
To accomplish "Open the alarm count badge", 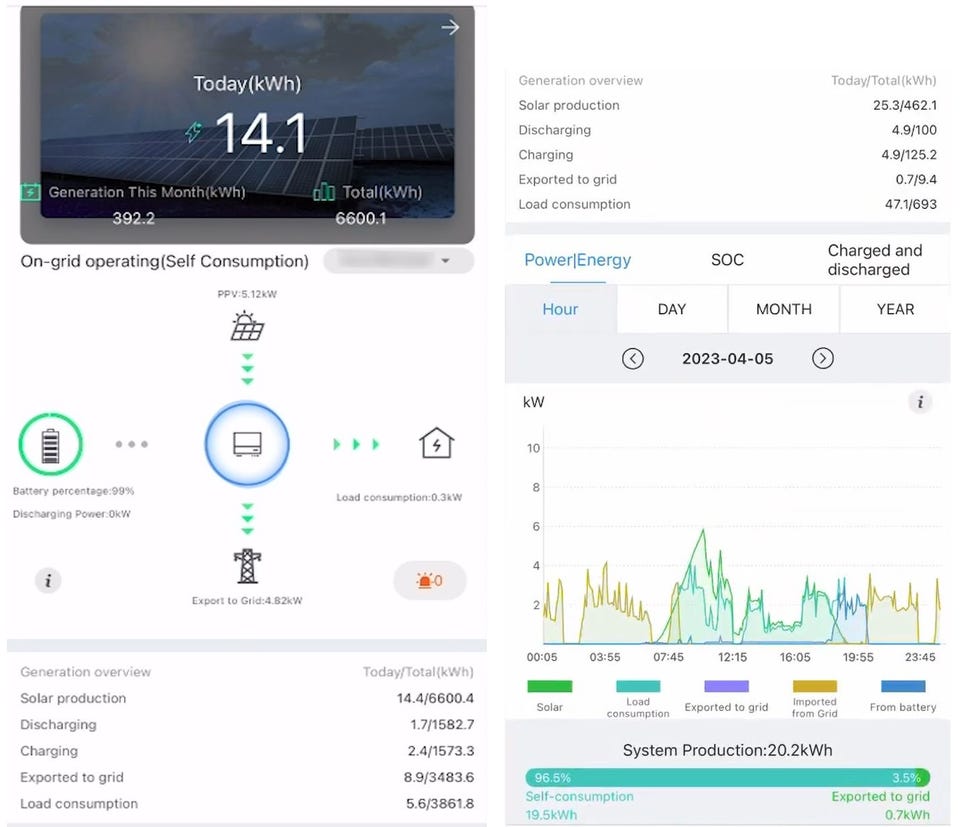I will [x=430, y=580].
